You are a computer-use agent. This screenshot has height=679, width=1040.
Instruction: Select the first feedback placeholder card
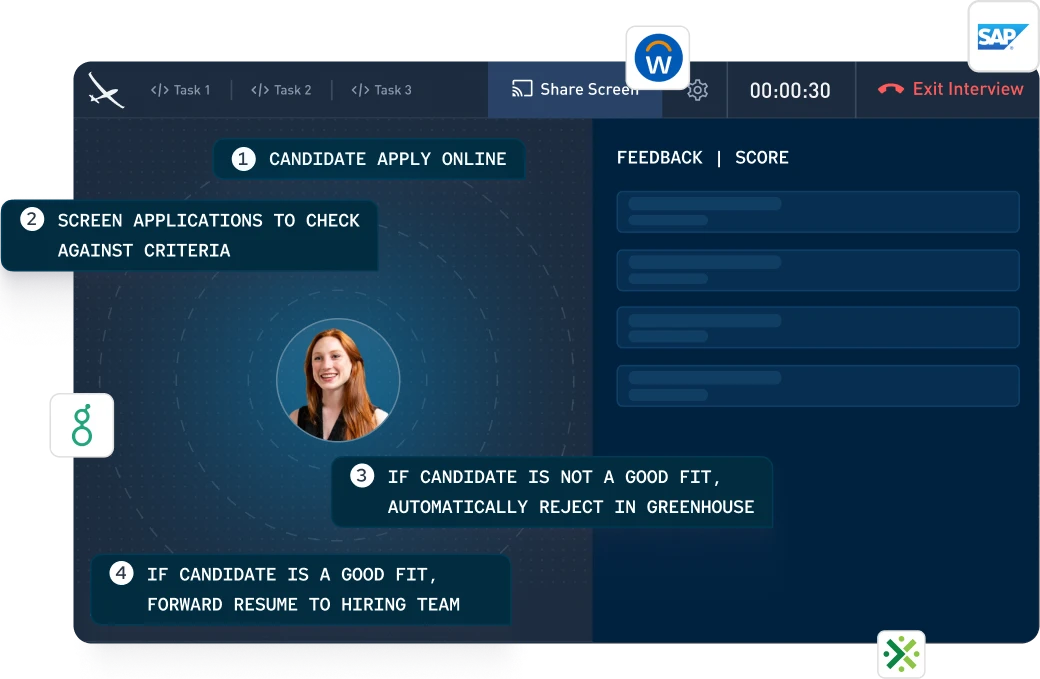tap(817, 212)
